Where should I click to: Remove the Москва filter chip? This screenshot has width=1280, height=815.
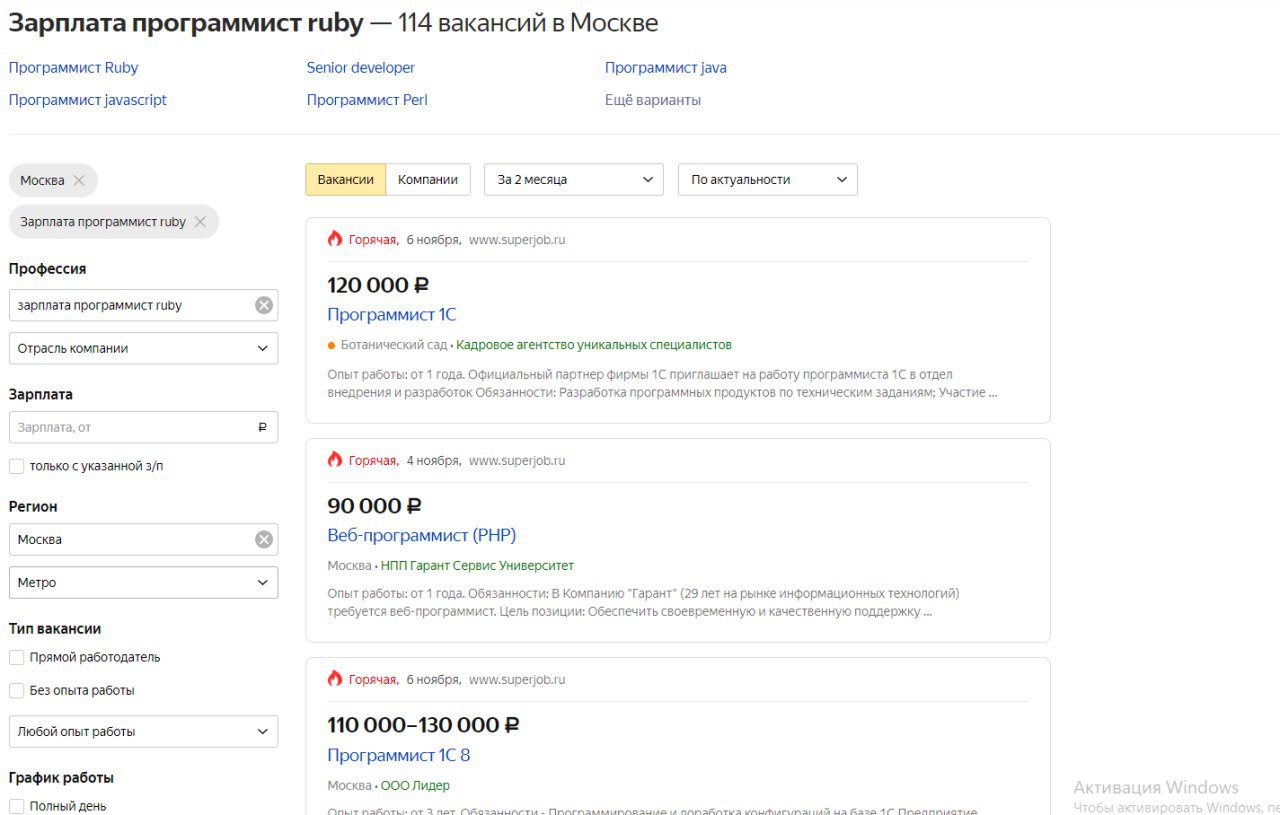point(79,181)
